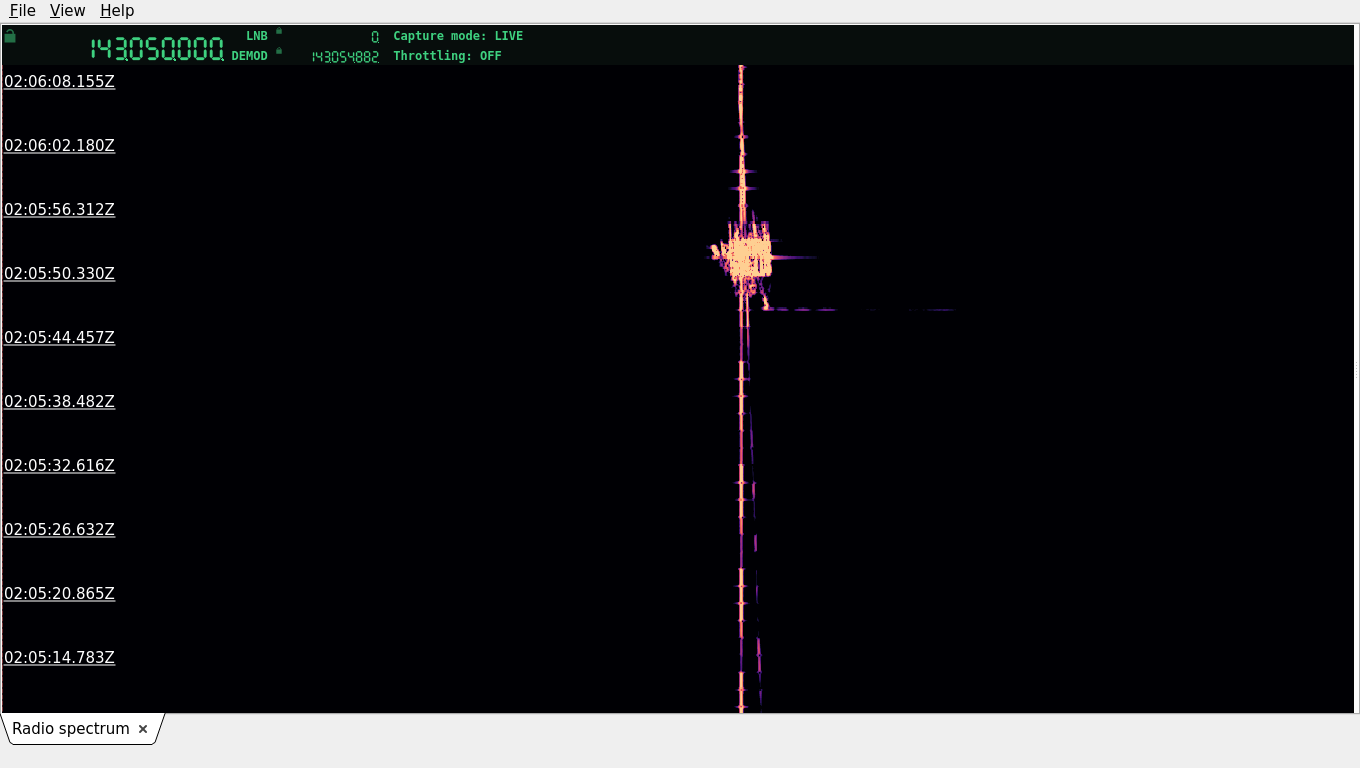
Task: Click timestamp 02:06:08.155Z
Action: point(59,82)
